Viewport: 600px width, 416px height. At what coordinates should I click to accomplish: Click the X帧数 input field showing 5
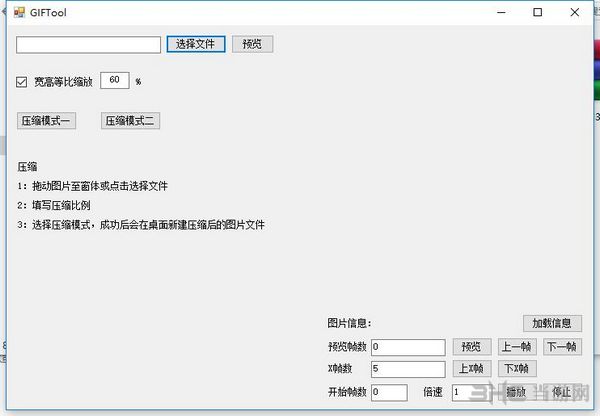coord(408,369)
